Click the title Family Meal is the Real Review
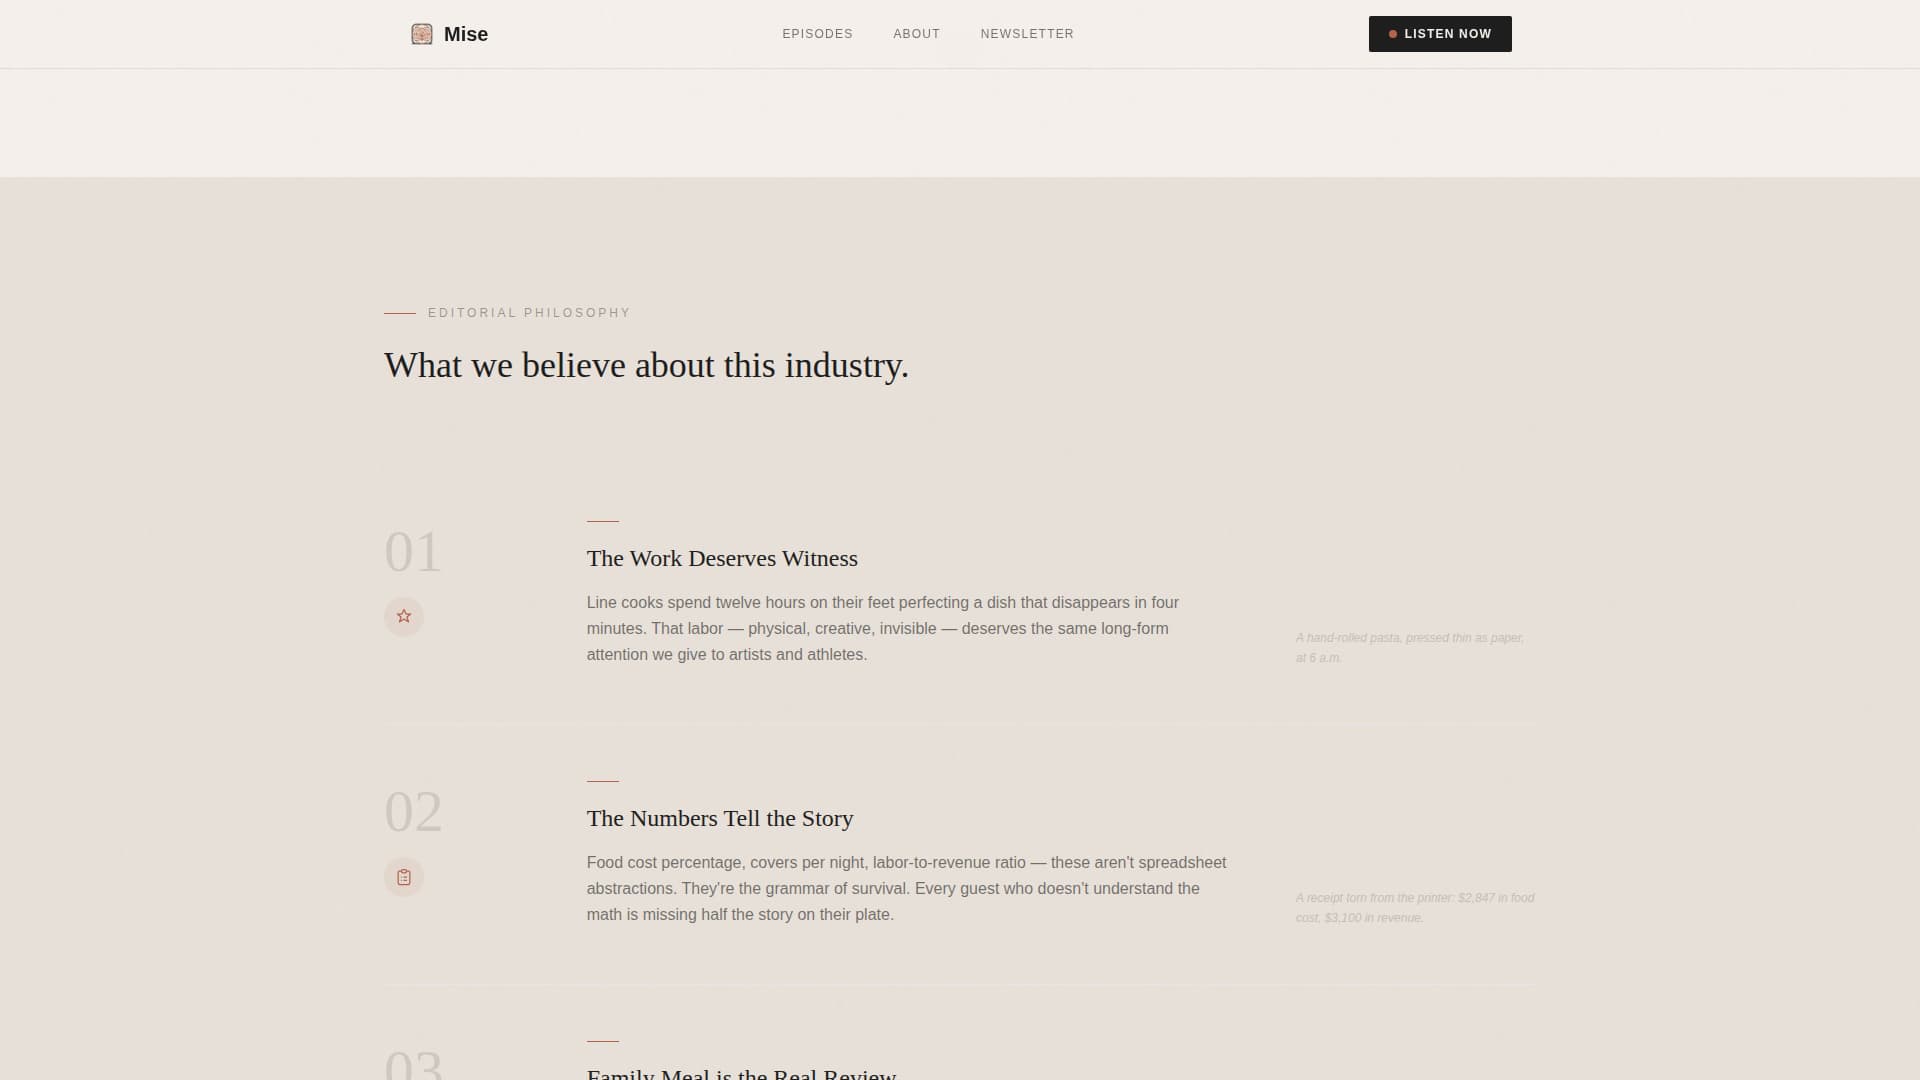The image size is (1920, 1080). [x=741, y=1074]
